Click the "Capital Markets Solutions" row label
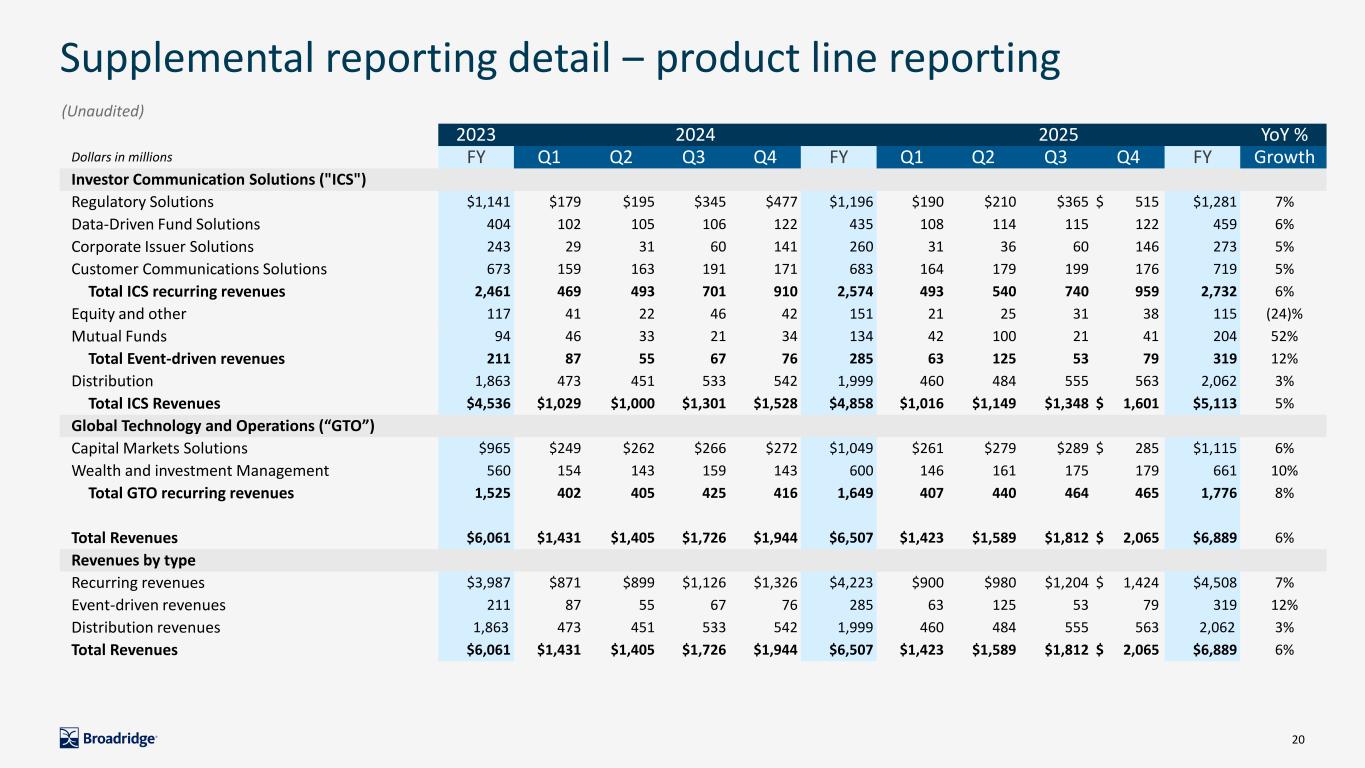Image resolution: width=1365 pixels, height=768 pixels. [159, 448]
